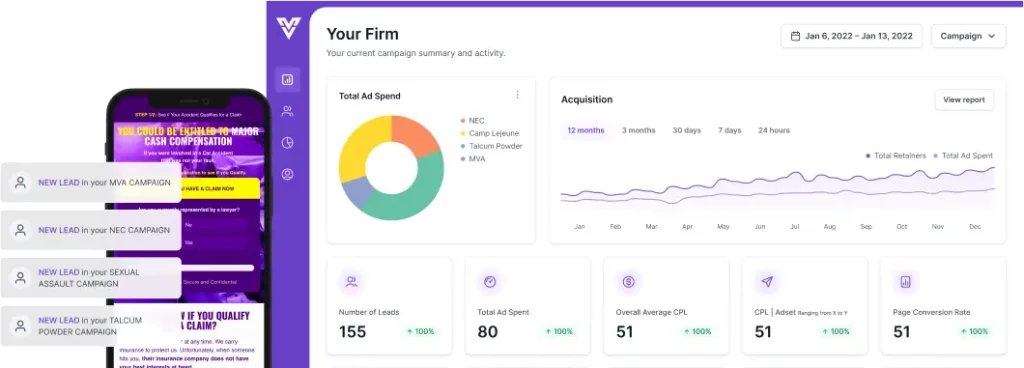
Task: Click the CPL Adset paper plane icon
Action: 767,282
